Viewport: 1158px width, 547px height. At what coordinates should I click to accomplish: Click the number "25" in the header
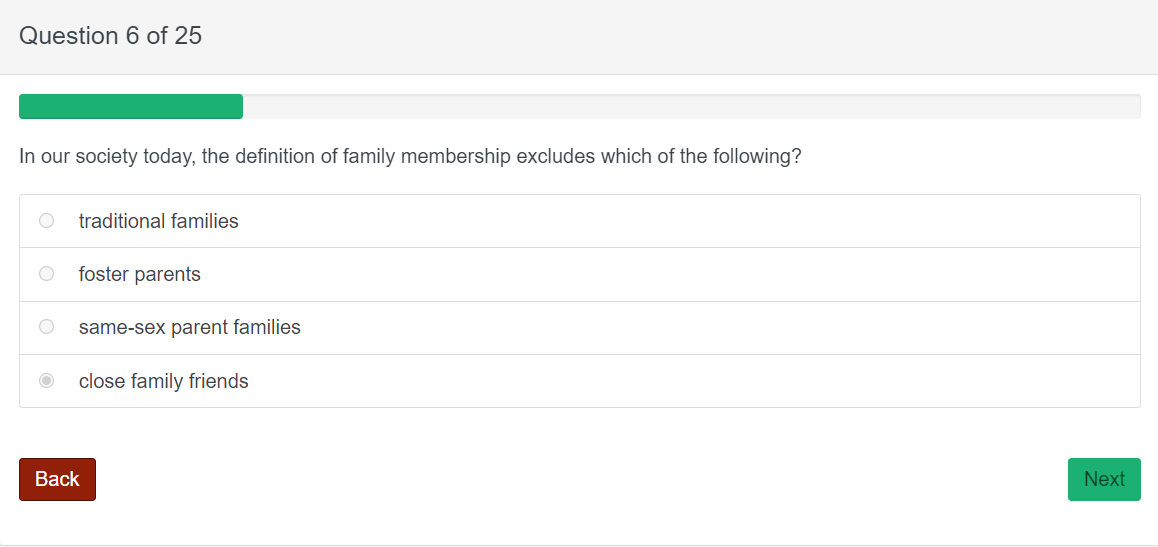(188, 36)
